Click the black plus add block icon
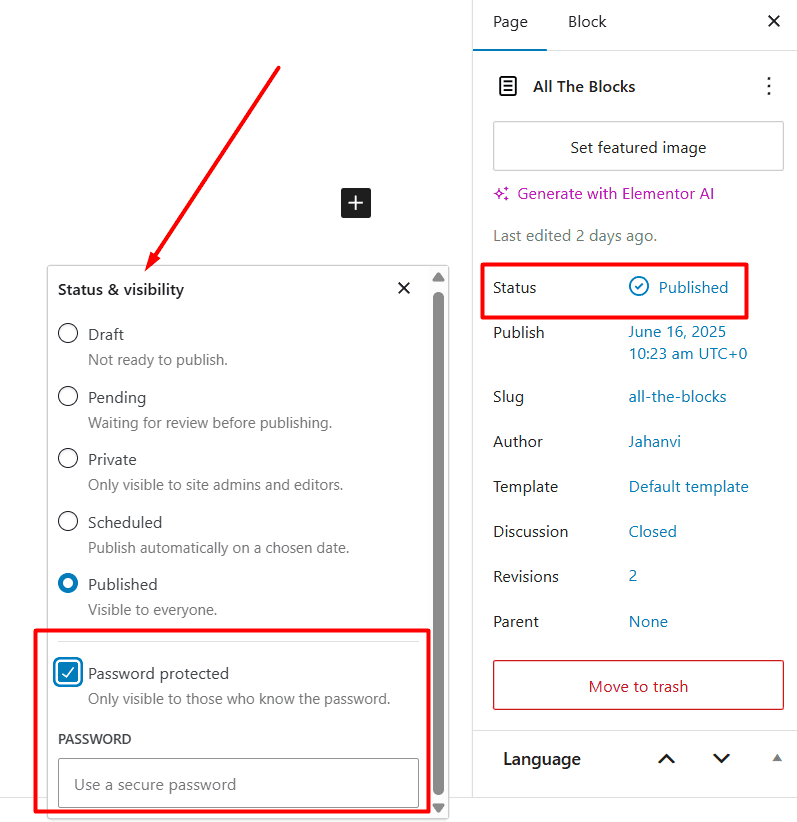The image size is (797, 822). 356,203
